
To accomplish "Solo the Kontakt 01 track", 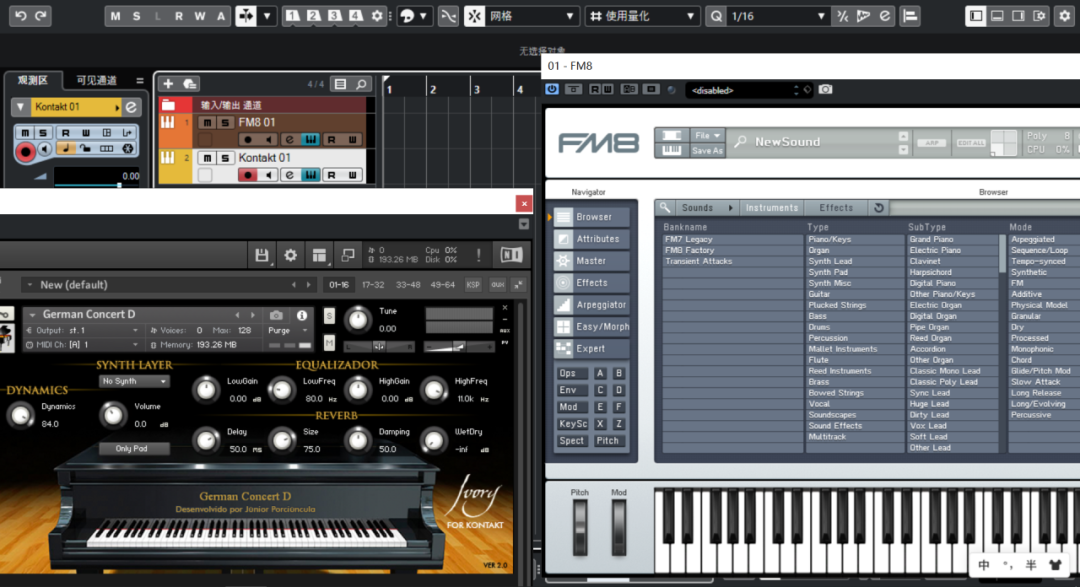I will 225,158.
